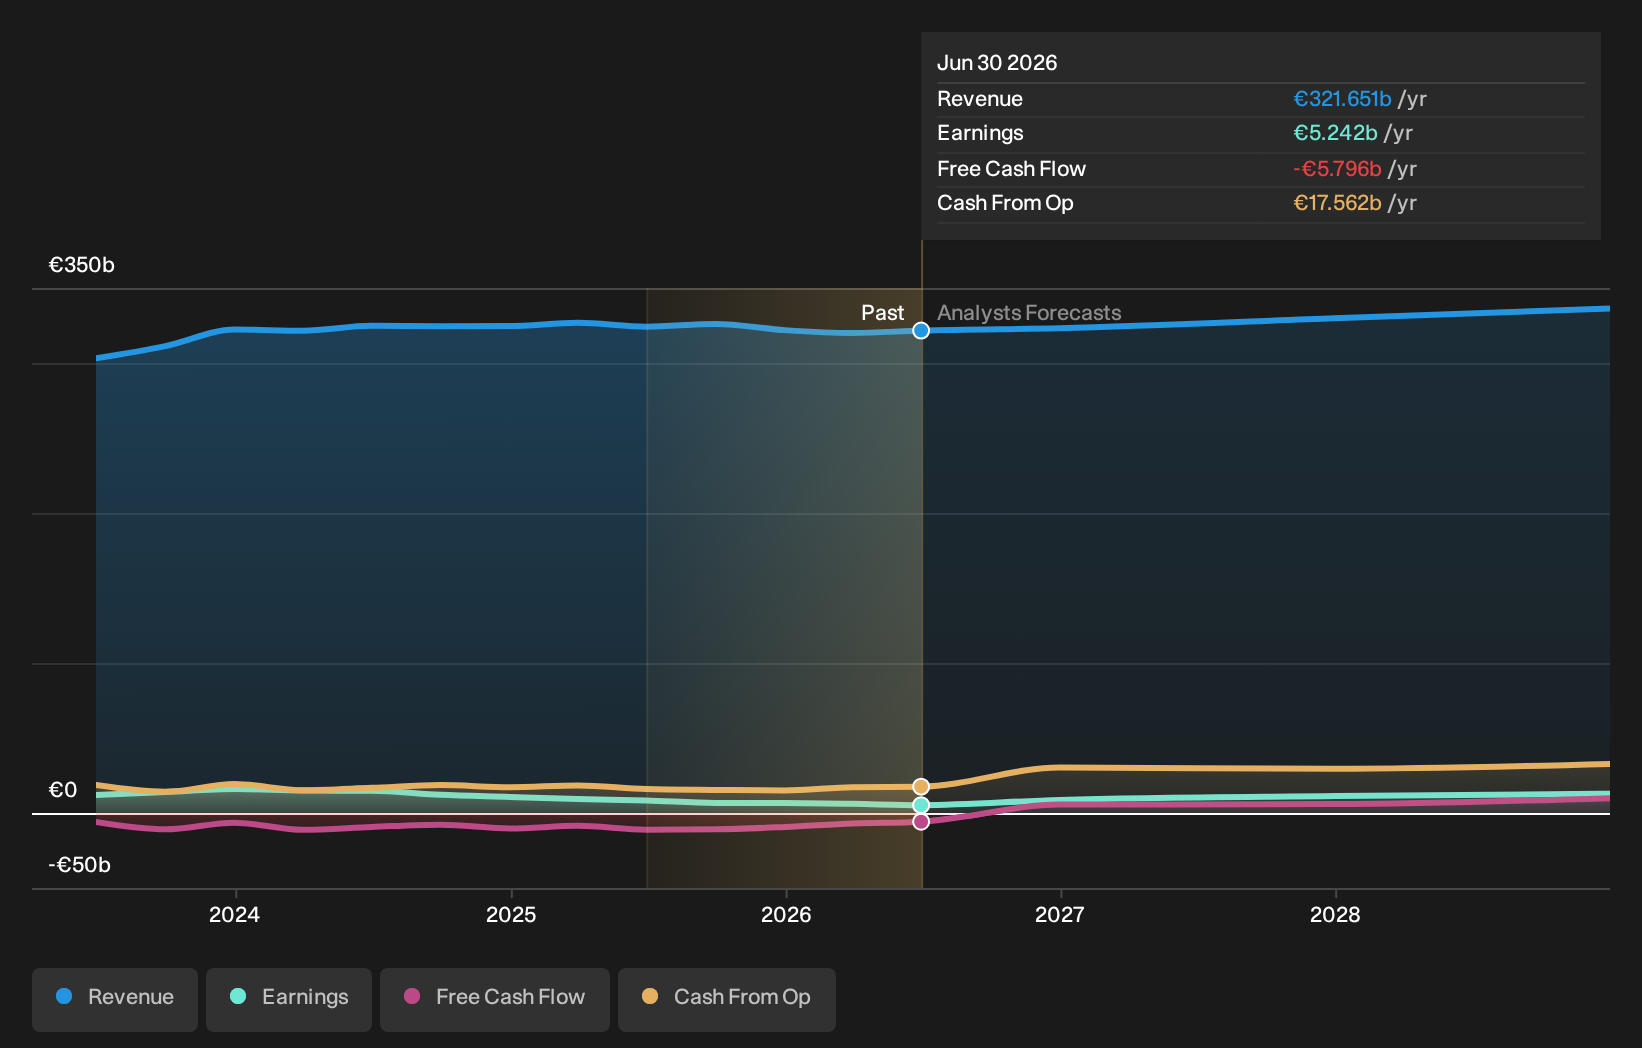
Task: Click the Revenue row label in tooltip
Action: click(980, 99)
